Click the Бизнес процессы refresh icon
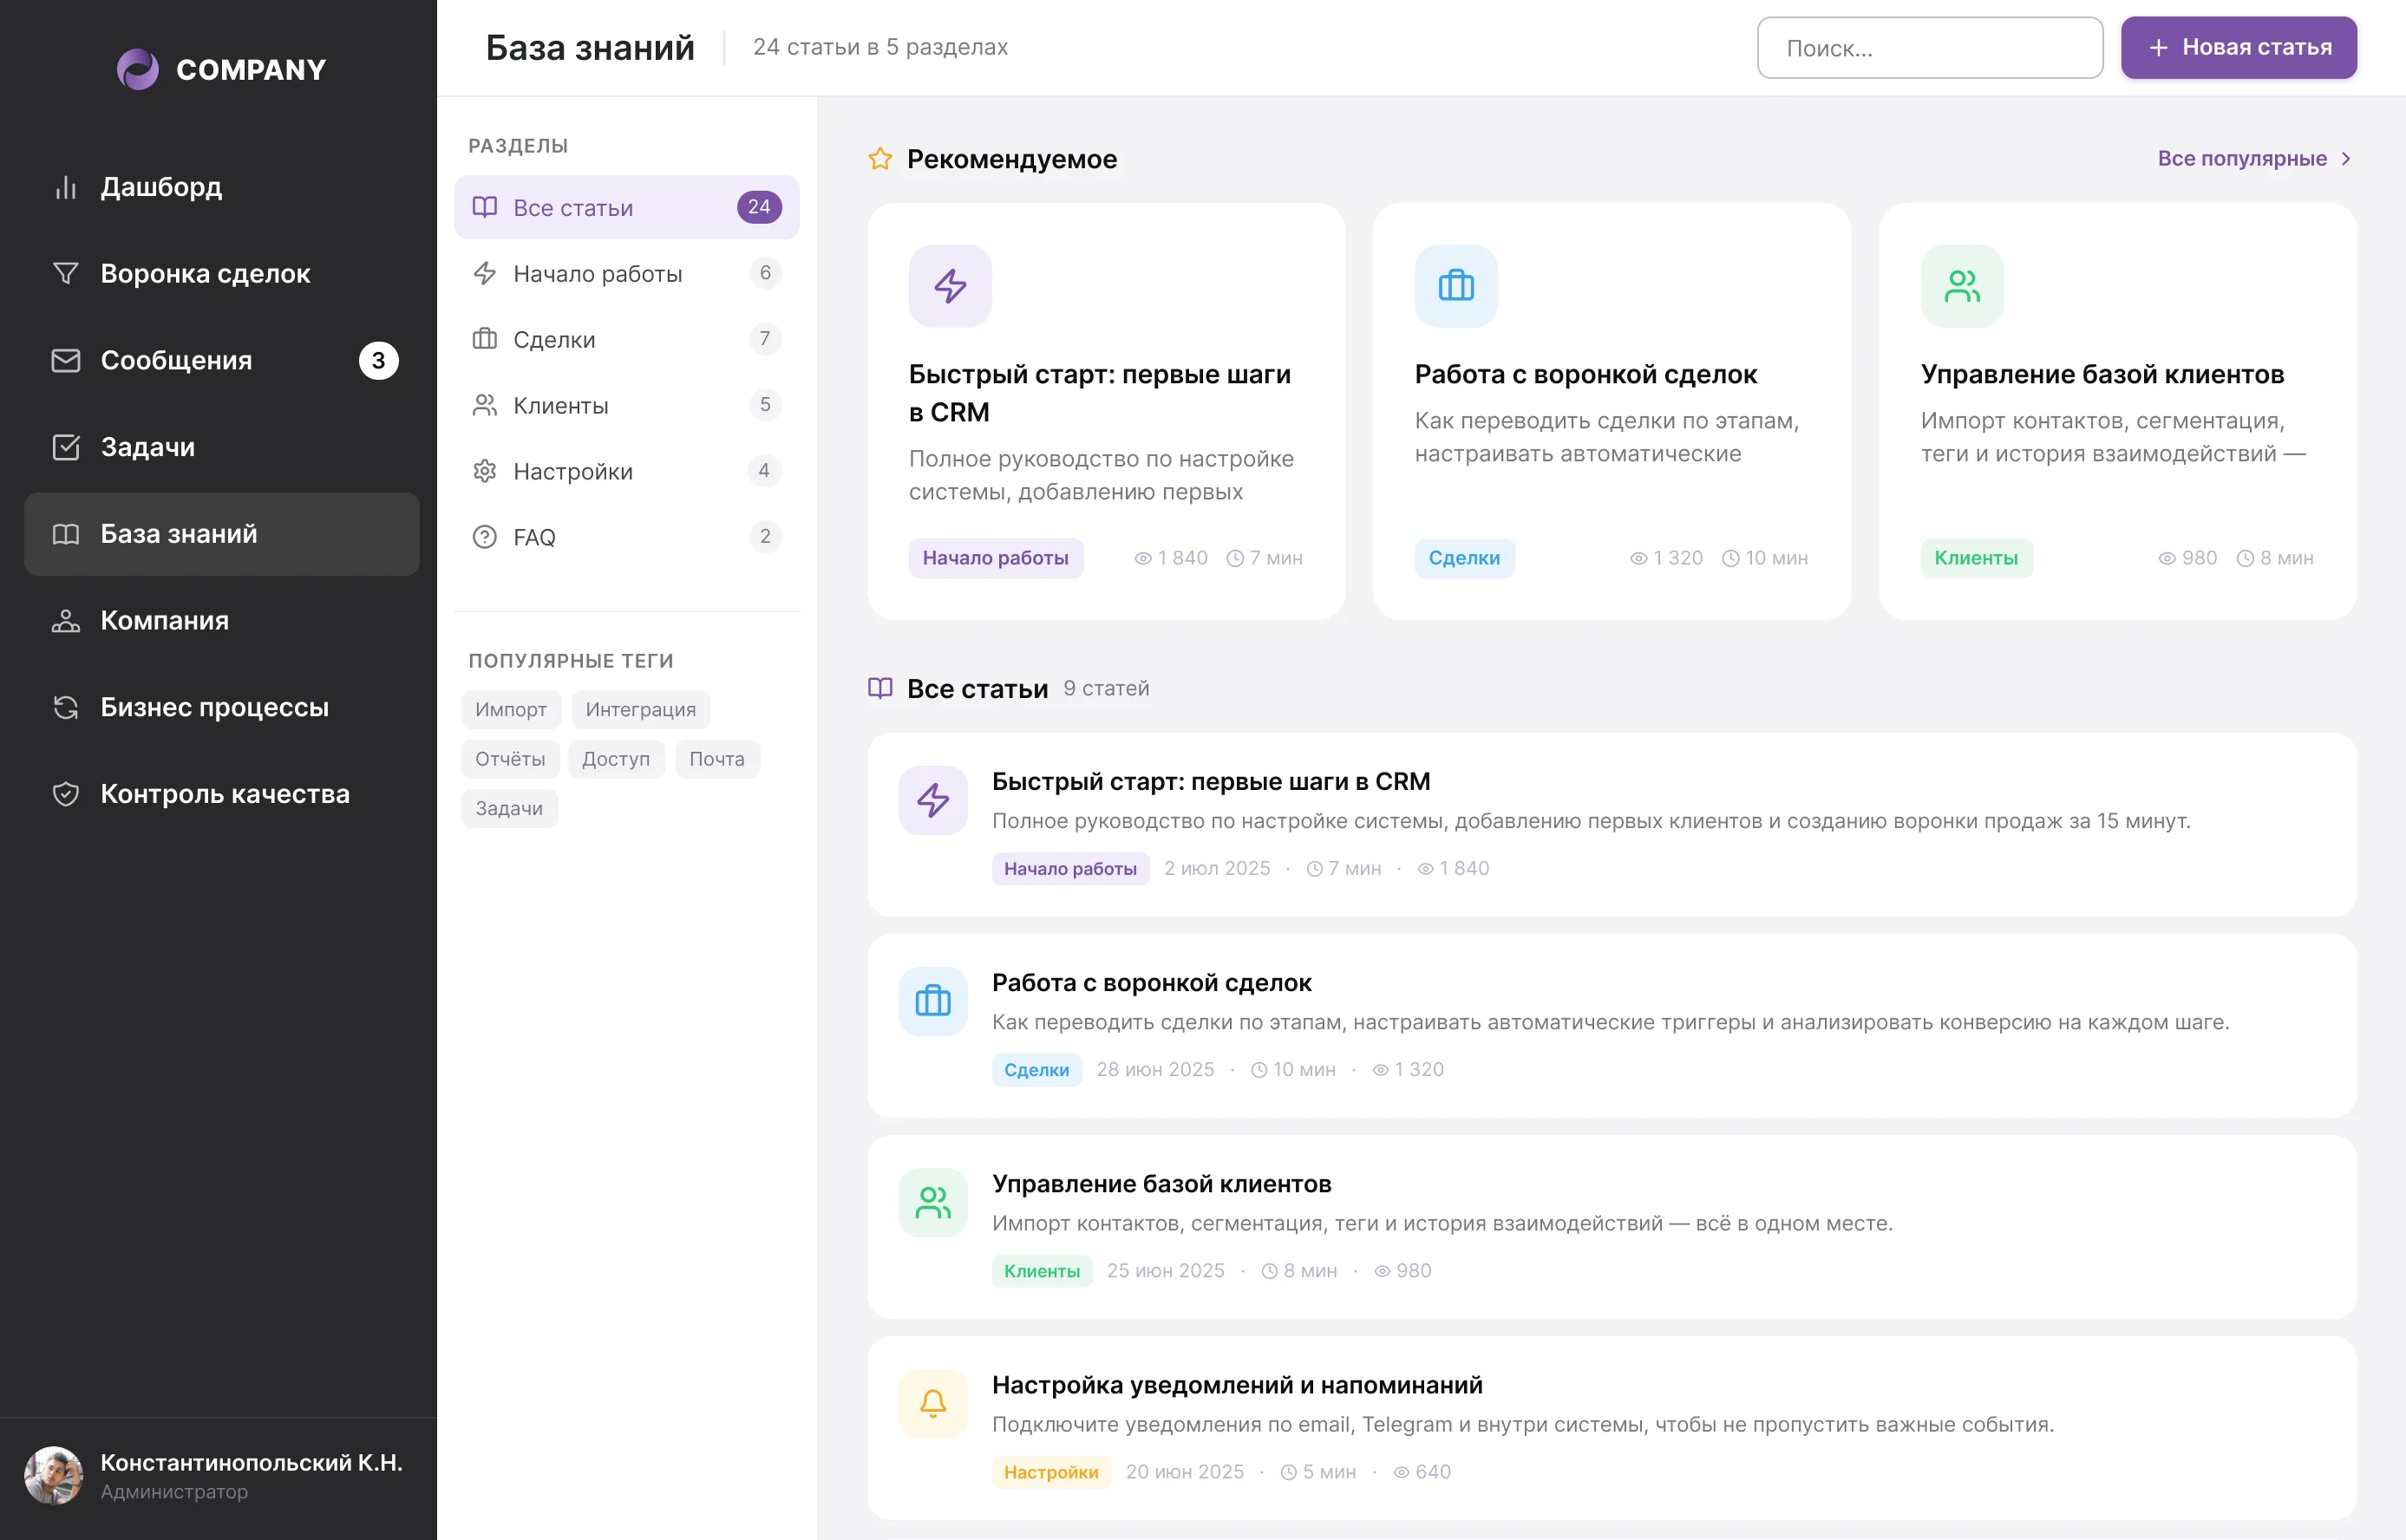The image size is (2406, 1540). click(x=66, y=707)
